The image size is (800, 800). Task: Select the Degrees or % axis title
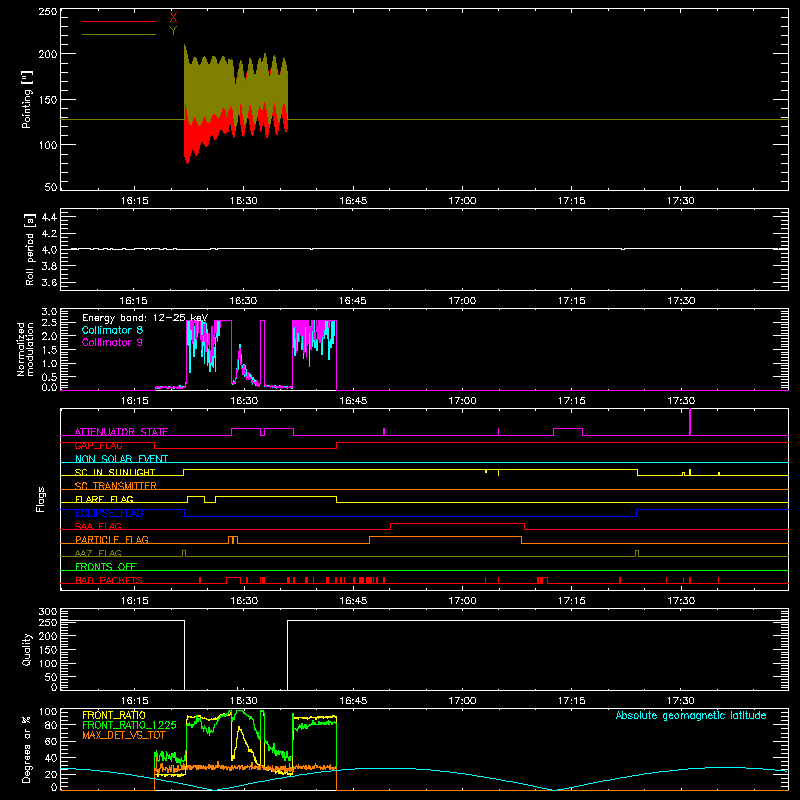point(27,749)
